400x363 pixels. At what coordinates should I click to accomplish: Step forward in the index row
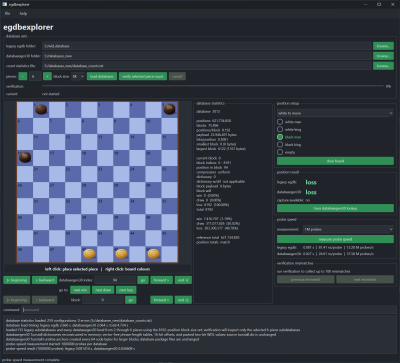coord(161,280)
